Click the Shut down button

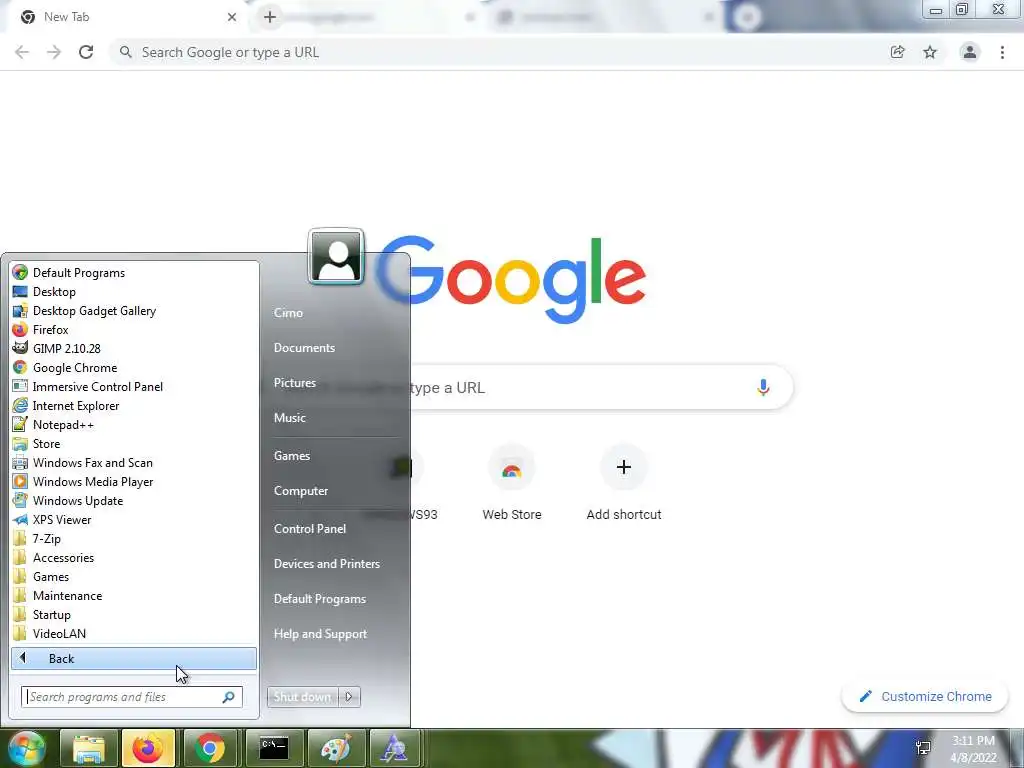click(x=302, y=697)
